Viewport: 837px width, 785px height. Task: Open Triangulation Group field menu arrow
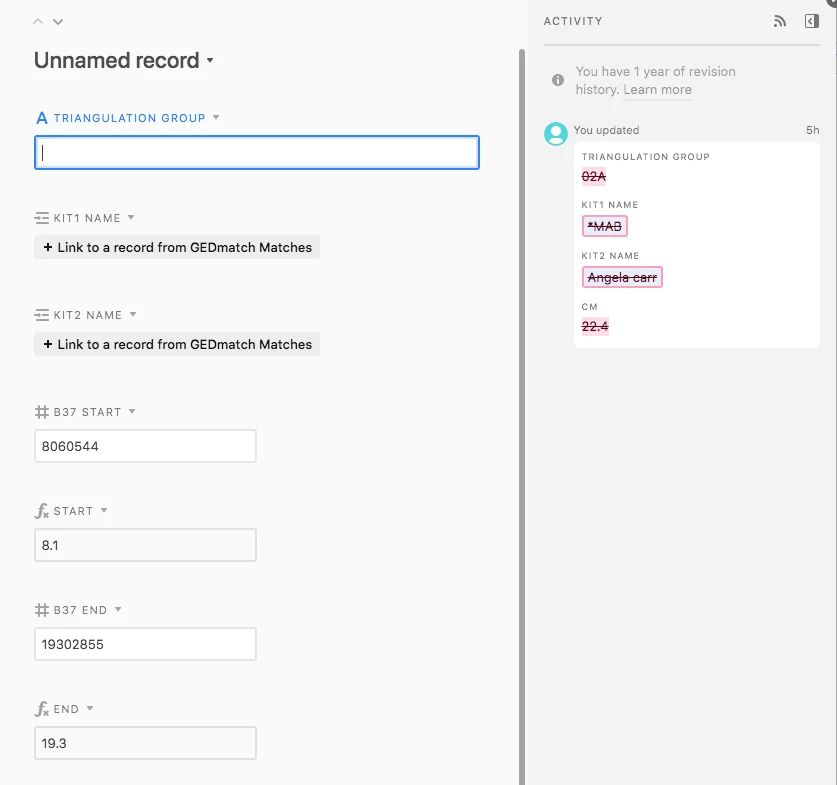point(216,117)
